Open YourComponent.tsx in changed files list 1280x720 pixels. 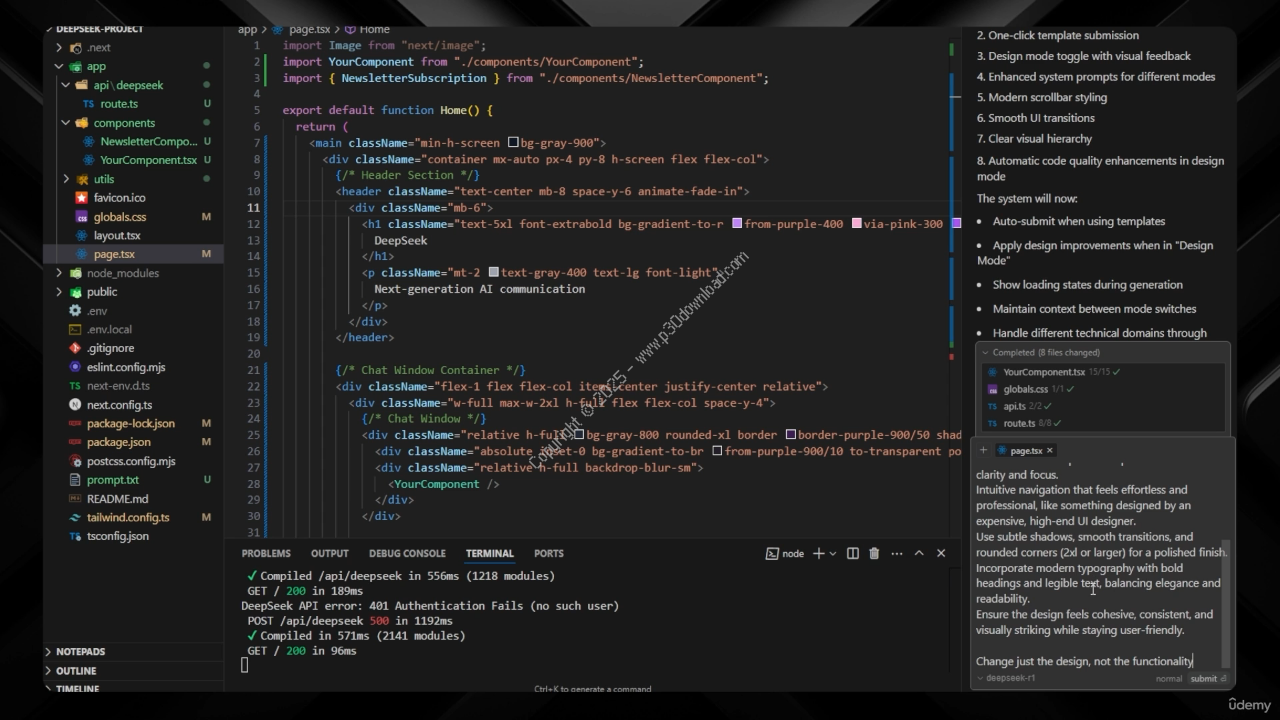(x=1044, y=372)
